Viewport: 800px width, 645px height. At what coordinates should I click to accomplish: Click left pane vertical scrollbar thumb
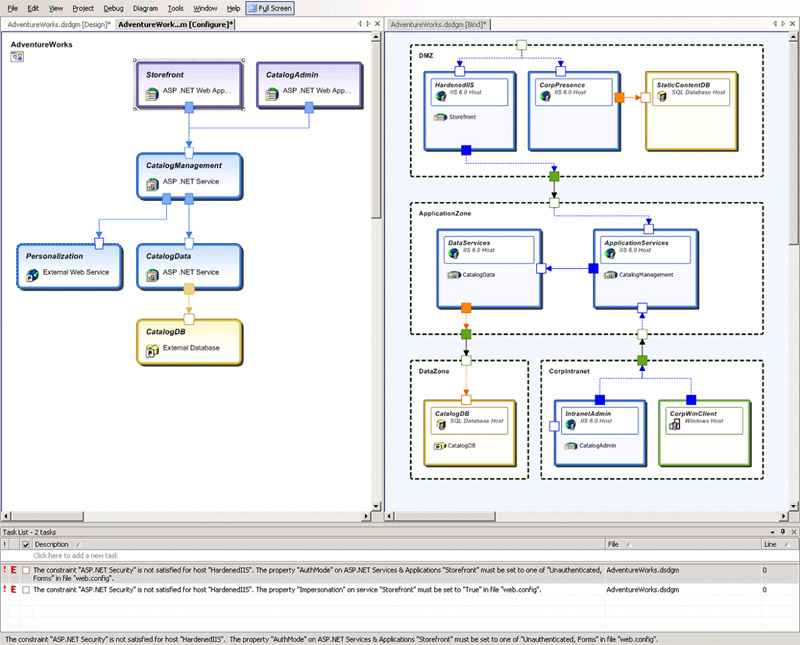pos(376,130)
